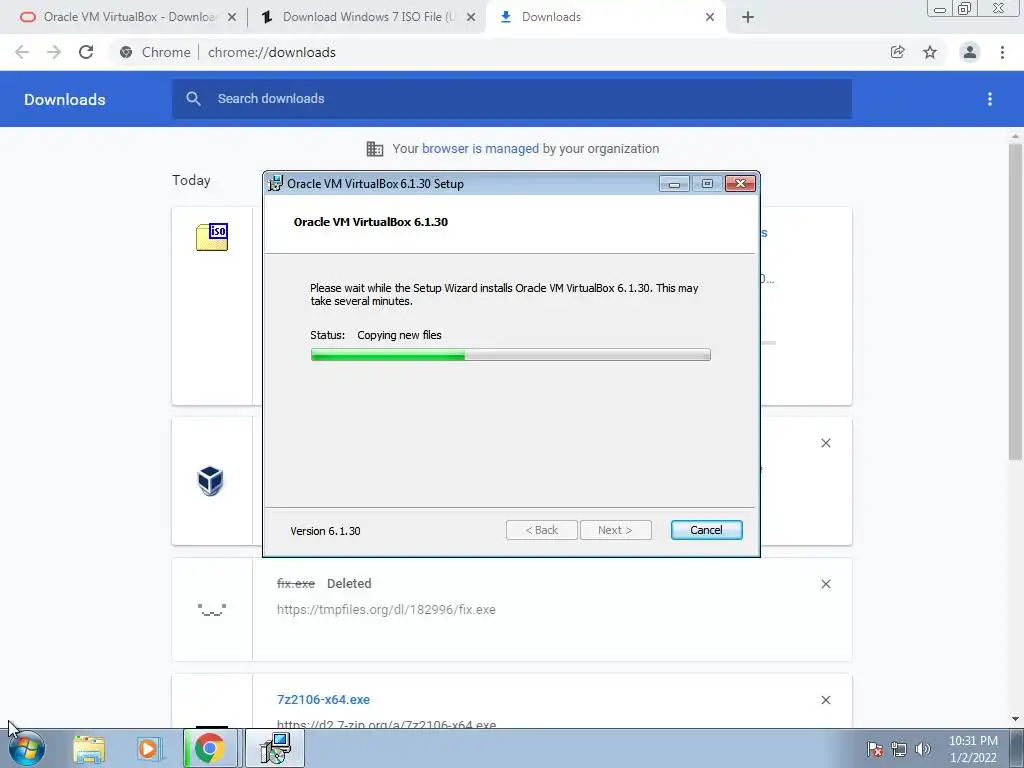Screen dimensions: 1024x768
Task: Click the managed organization building icon
Action: point(375,149)
